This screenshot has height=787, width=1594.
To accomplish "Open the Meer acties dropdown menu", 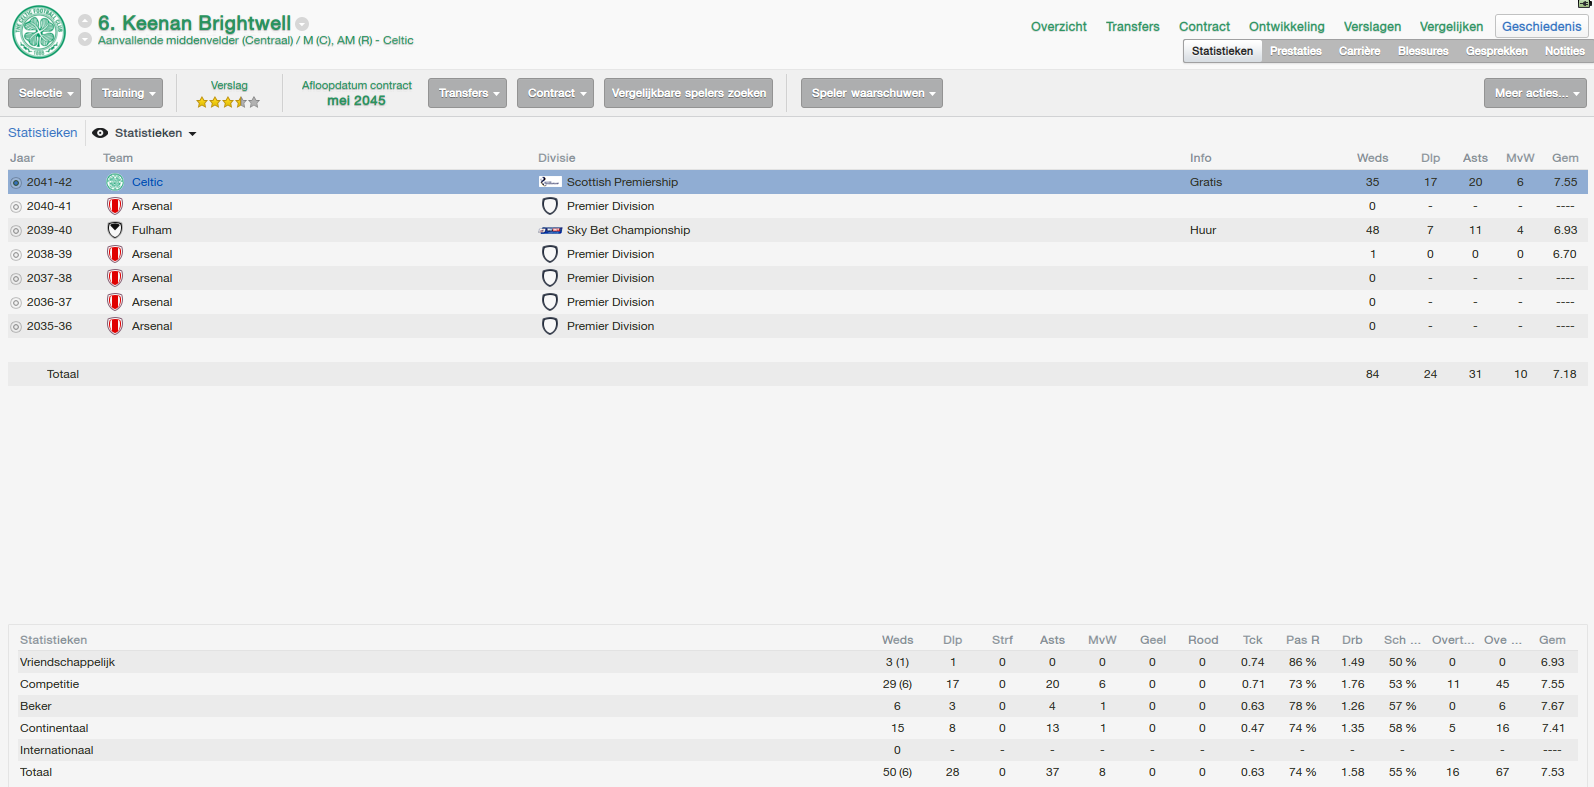I will click(x=1535, y=93).
